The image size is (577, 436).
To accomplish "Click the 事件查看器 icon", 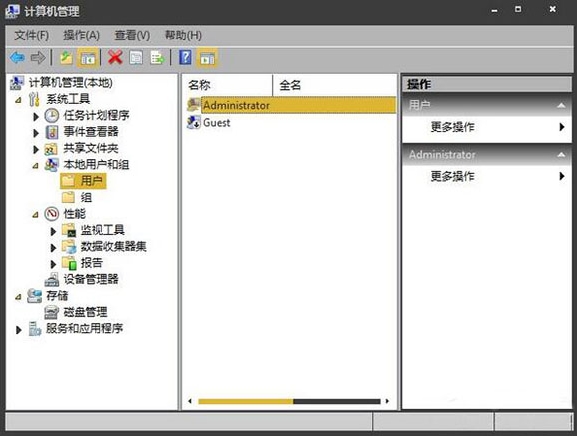I will click(x=52, y=132).
